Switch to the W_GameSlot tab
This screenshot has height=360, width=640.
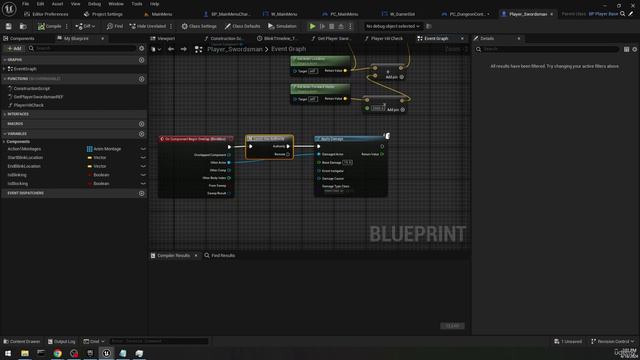(398, 14)
